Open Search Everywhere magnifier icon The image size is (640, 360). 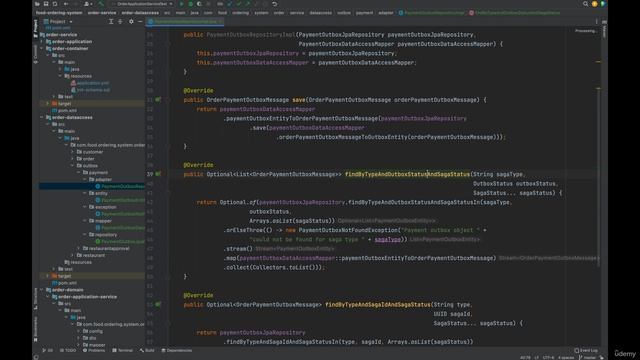click(x=585, y=4)
